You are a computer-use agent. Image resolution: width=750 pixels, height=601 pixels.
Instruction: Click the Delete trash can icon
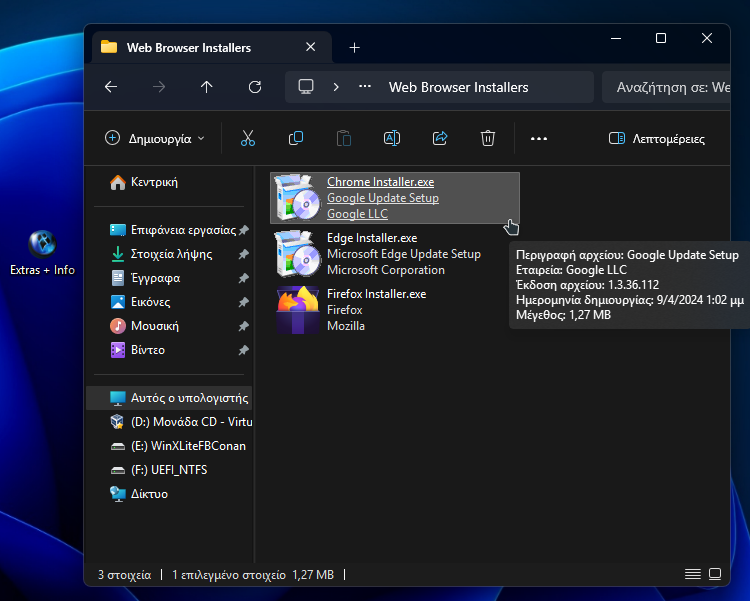tap(487, 138)
